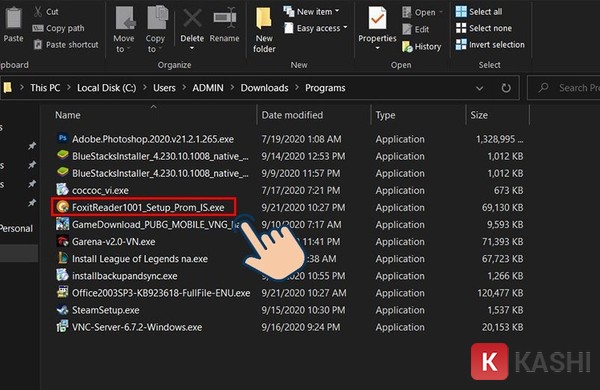This screenshot has height=390, width=600.
Task: Click Select all
Action: click(x=479, y=11)
